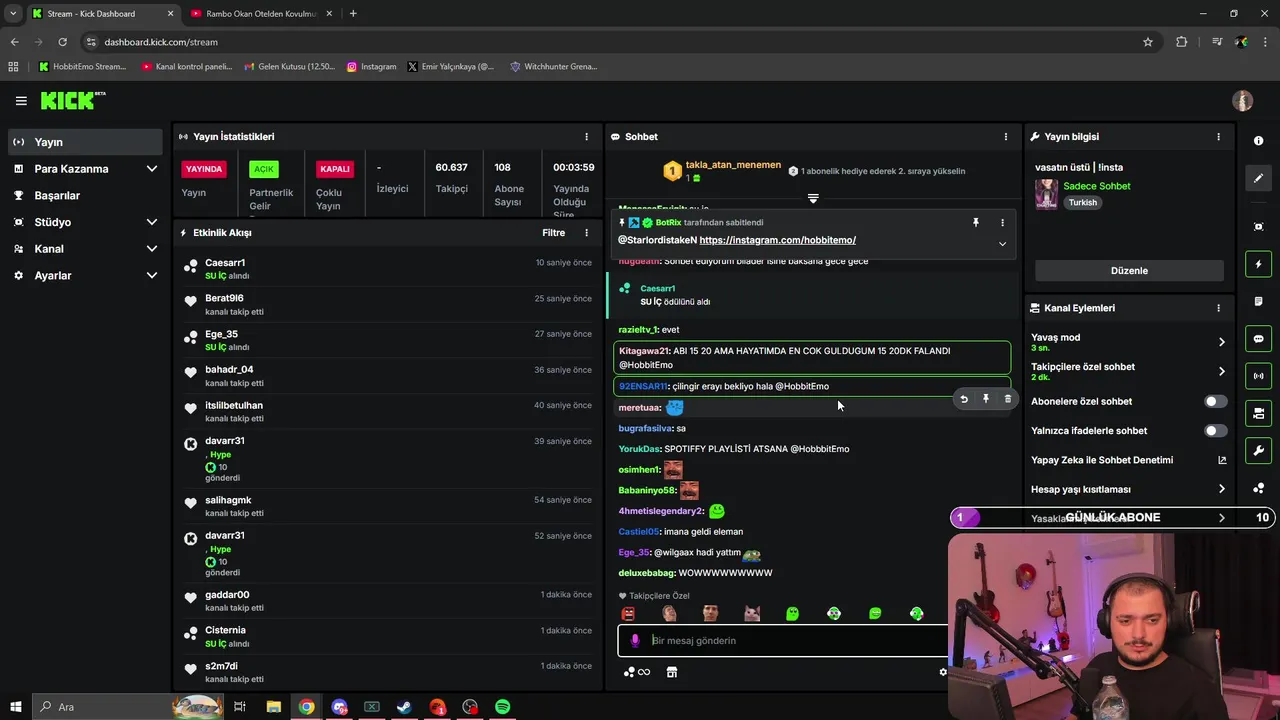Open the hamburger menu next to Kick logo
1280x720 pixels.
click(x=21, y=101)
